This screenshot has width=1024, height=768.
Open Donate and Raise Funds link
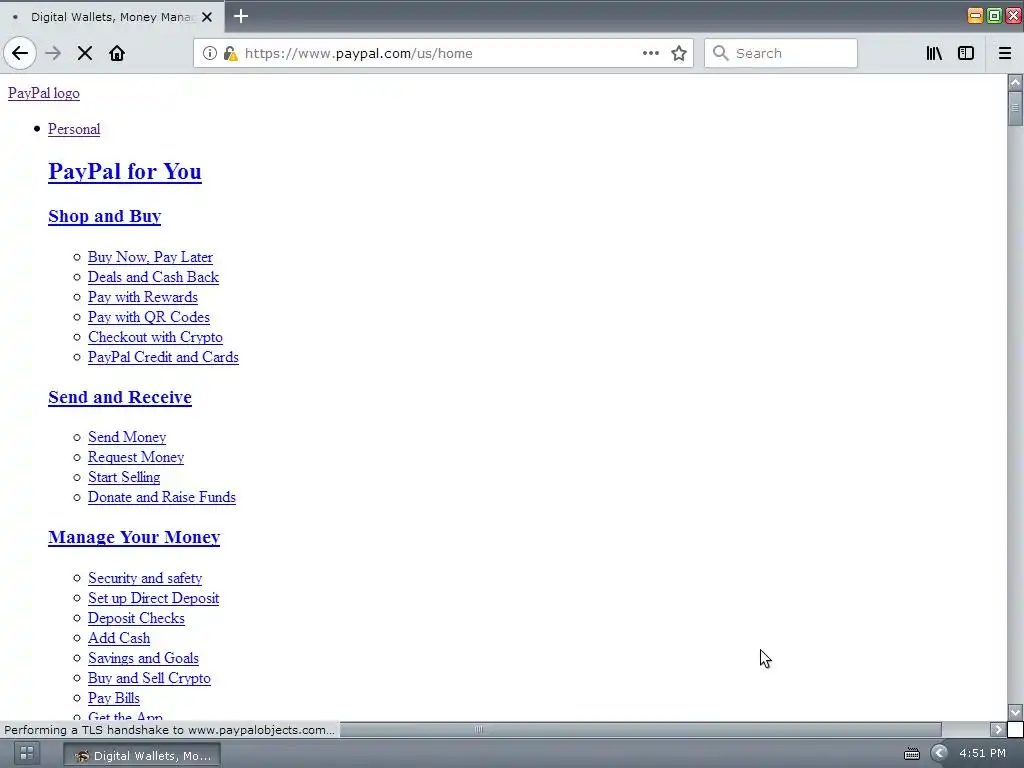[x=162, y=498]
